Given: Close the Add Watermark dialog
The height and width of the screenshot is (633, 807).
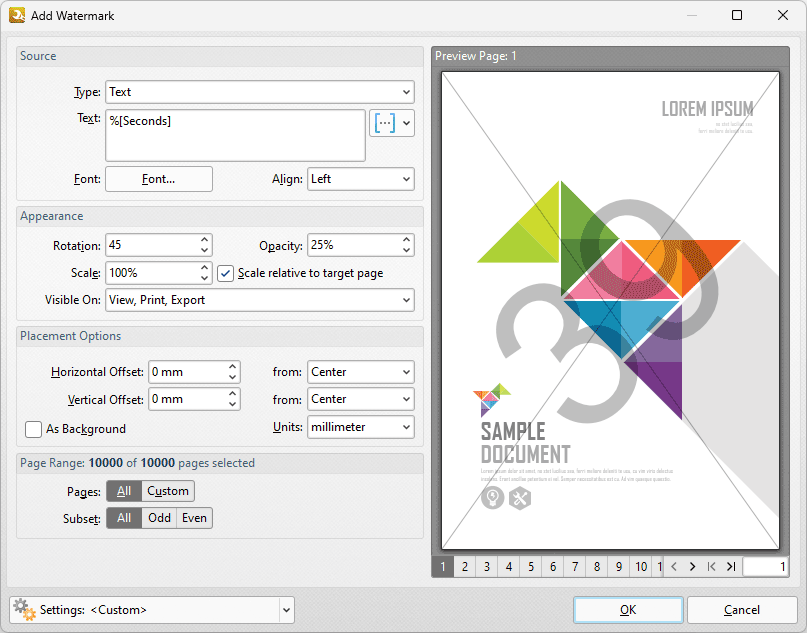Looking at the screenshot, I should click(783, 15).
